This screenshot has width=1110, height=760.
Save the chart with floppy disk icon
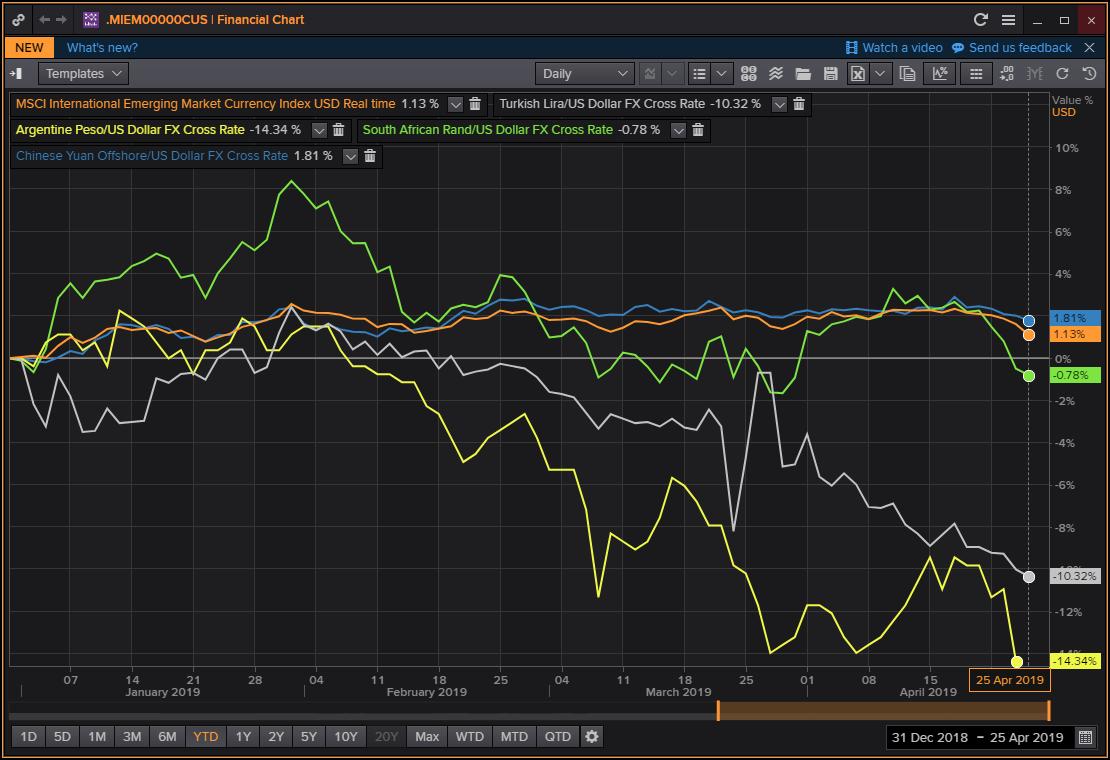coord(830,73)
